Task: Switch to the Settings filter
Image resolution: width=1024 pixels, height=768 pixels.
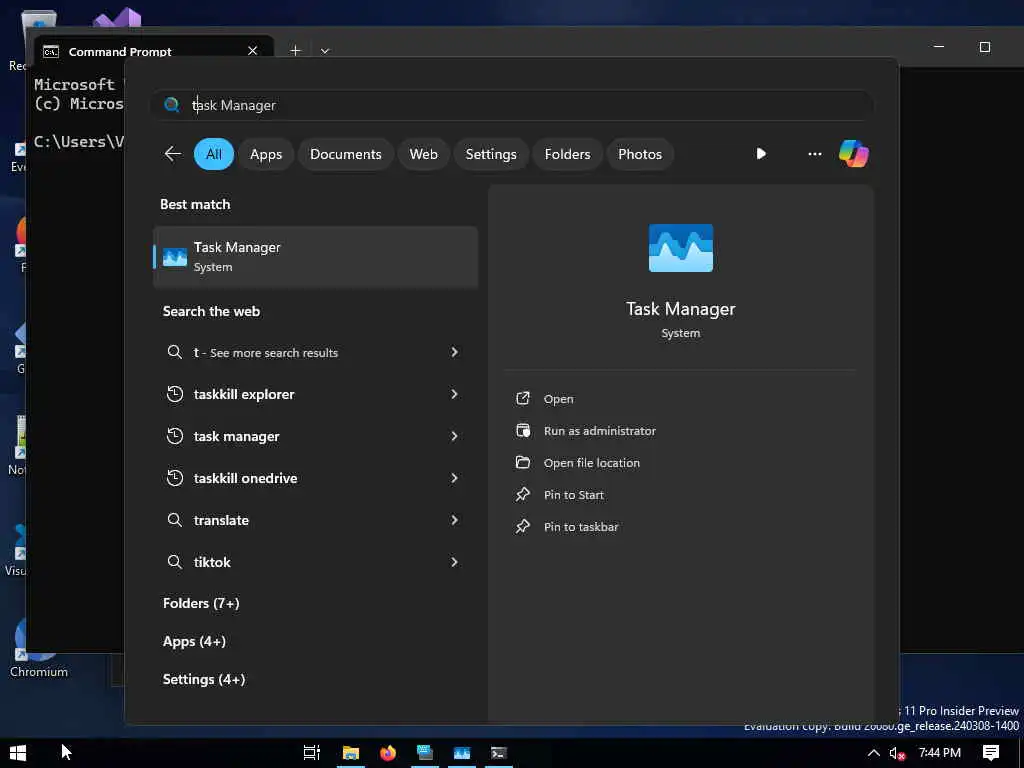Action: pyautogui.click(x=490, y=154)
